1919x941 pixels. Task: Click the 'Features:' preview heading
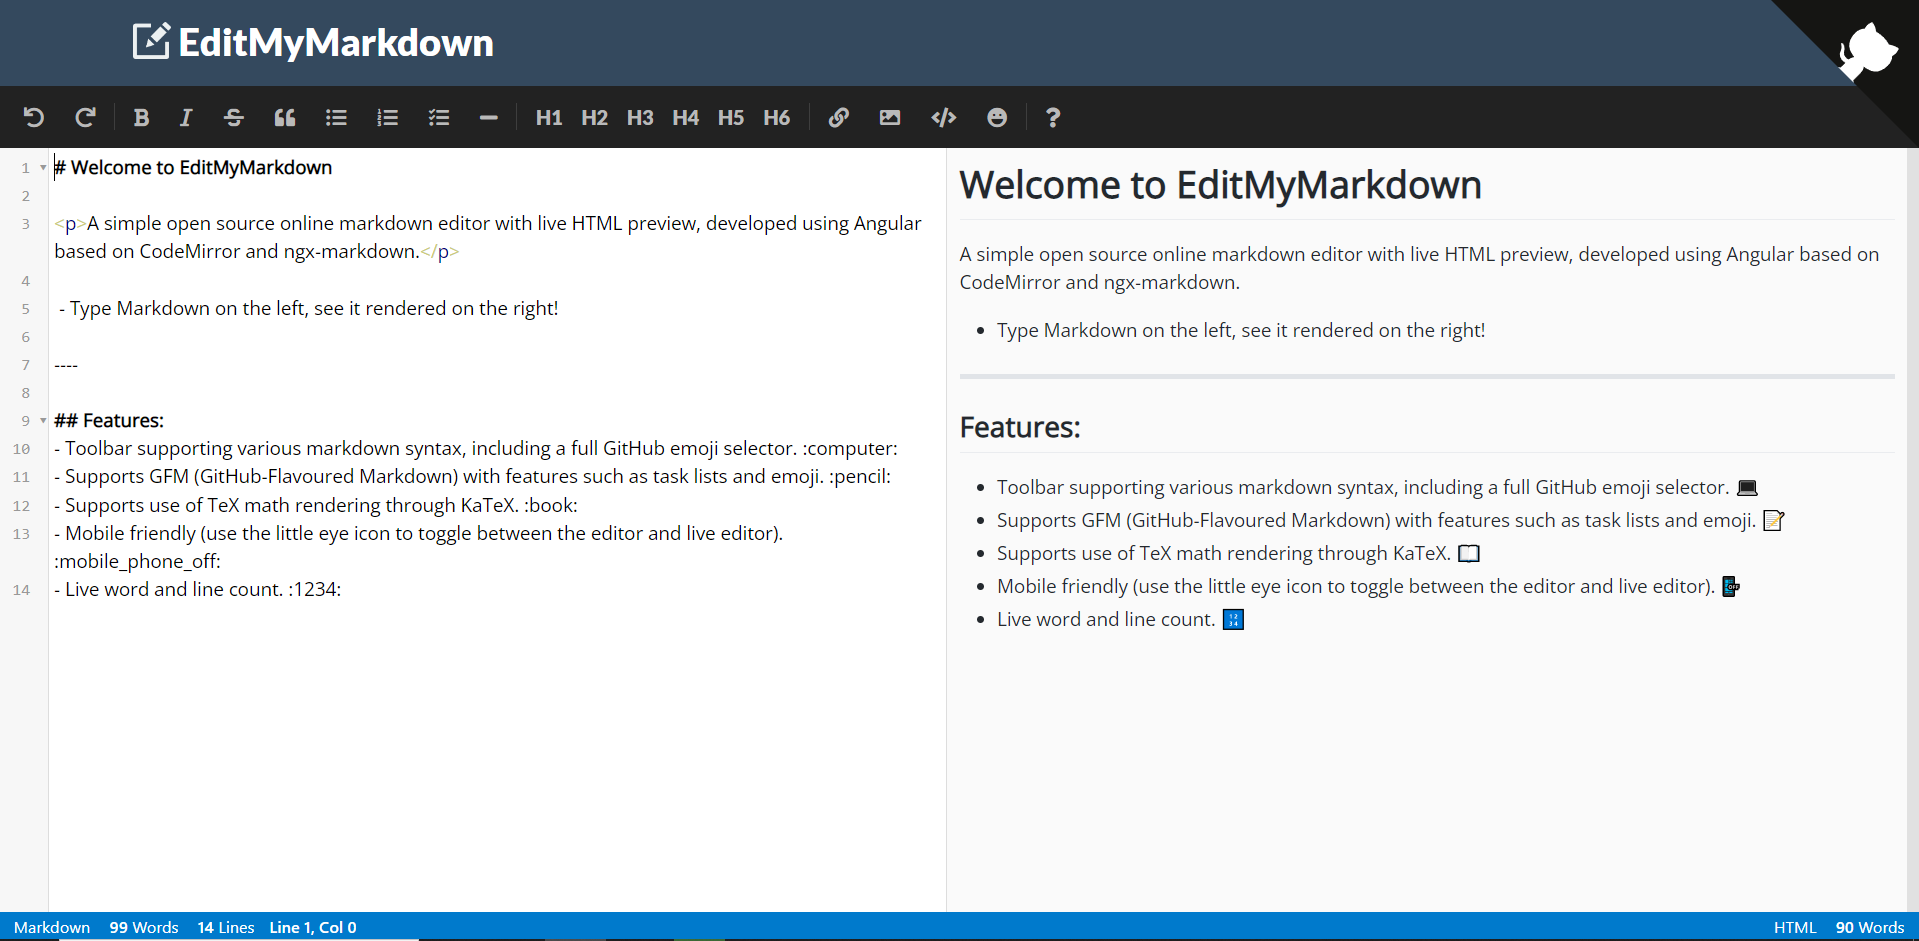click(1020, 428)
